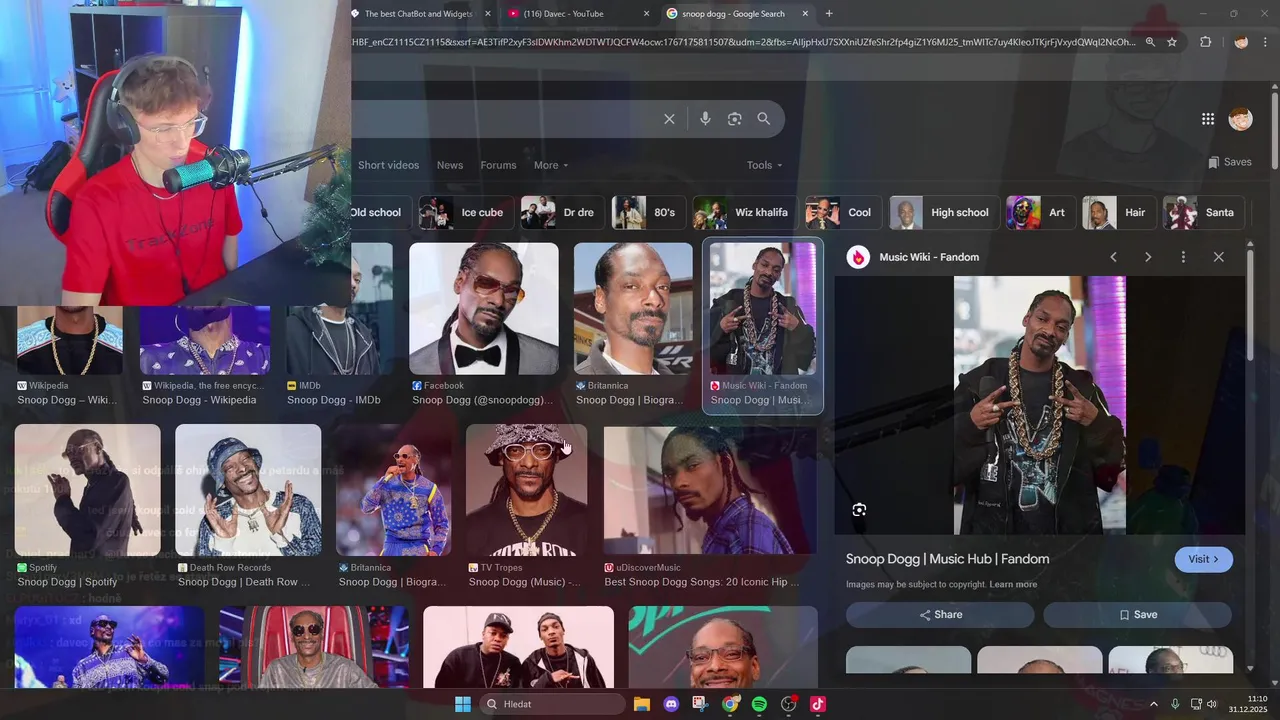Show hidden system tray icons
The image size is (1280, 720).
pos(1153,704)
